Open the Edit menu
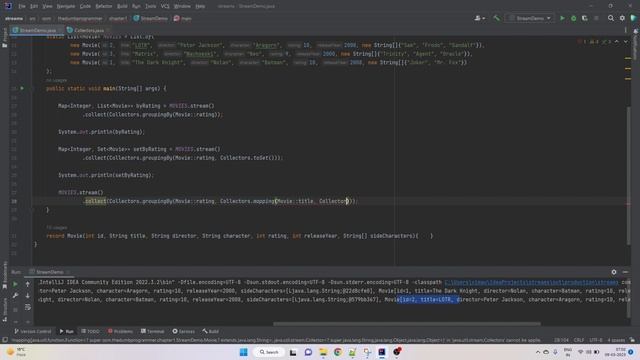The image size is (640, 360). coord(34,6)
